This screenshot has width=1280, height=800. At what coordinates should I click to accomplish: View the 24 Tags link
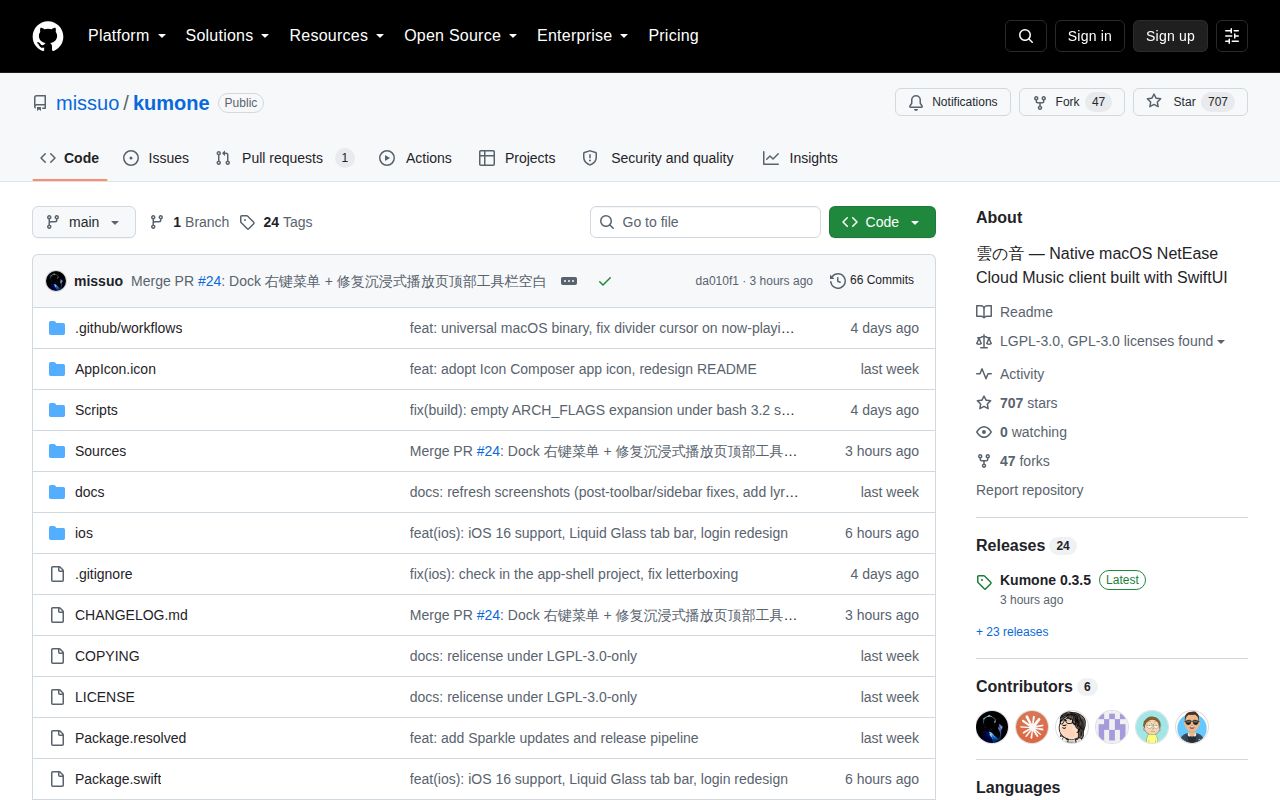point(276,222)
